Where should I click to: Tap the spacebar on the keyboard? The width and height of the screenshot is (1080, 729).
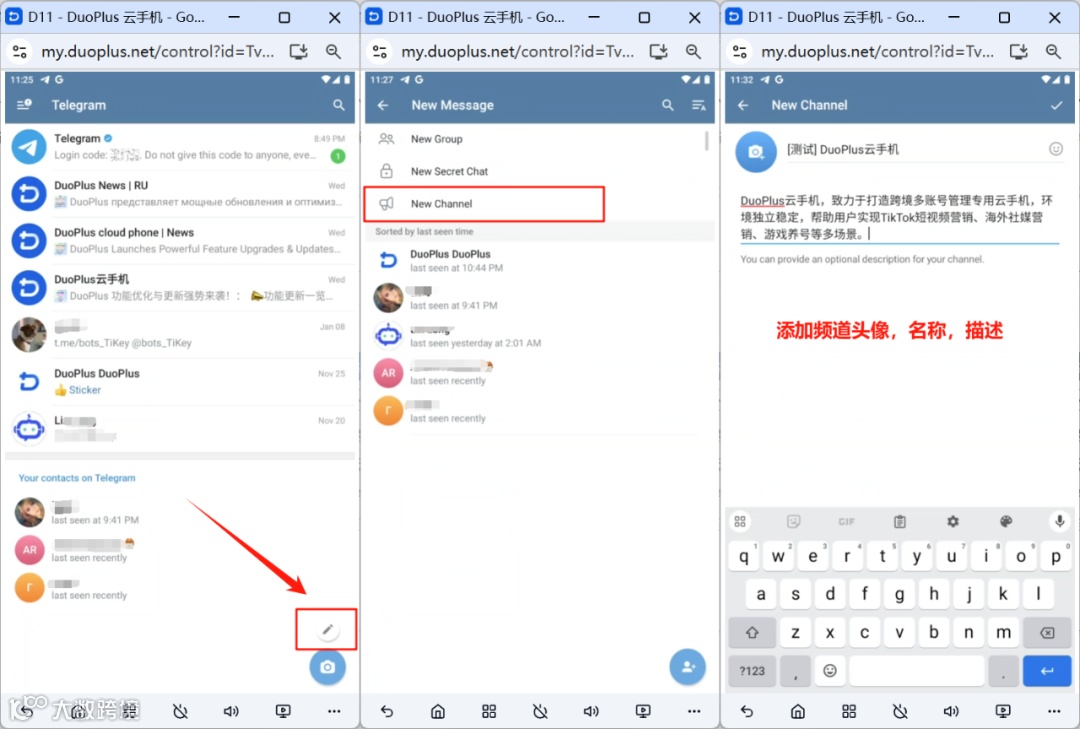(916, 670)
